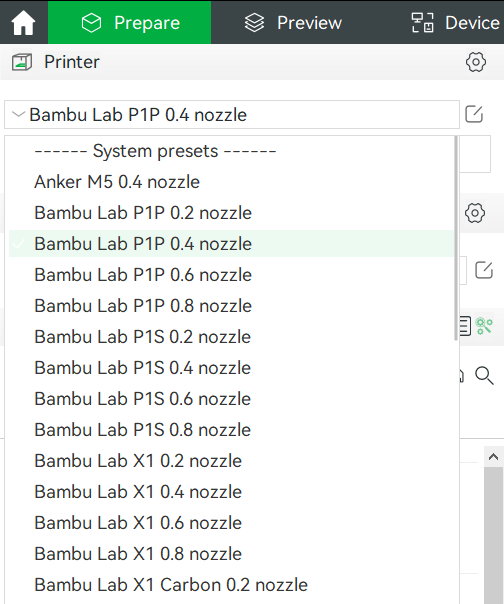
Task: Open the Device tab
Action: point(455,22)
